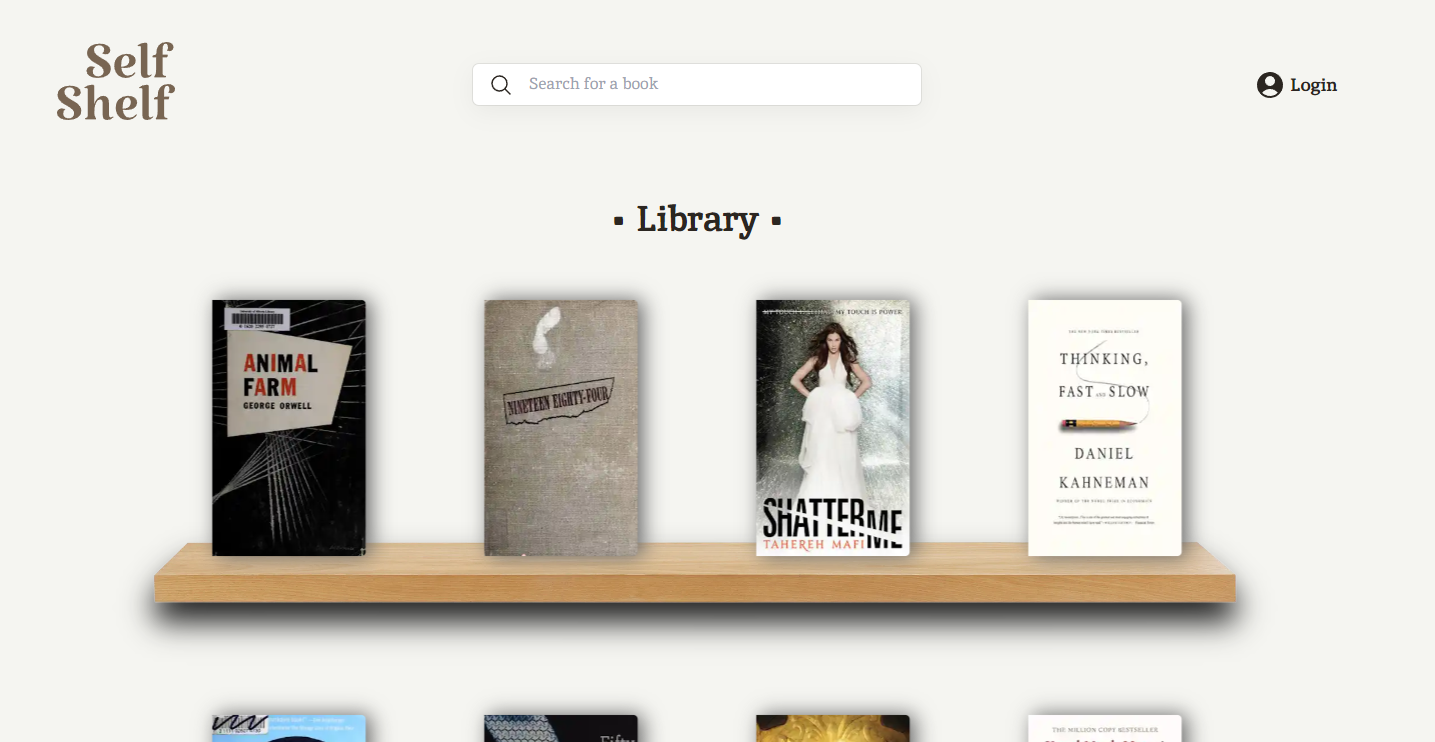Select the Shatter Me book cover
This screenshot has height=742, width=1435.
pos(833,428)
